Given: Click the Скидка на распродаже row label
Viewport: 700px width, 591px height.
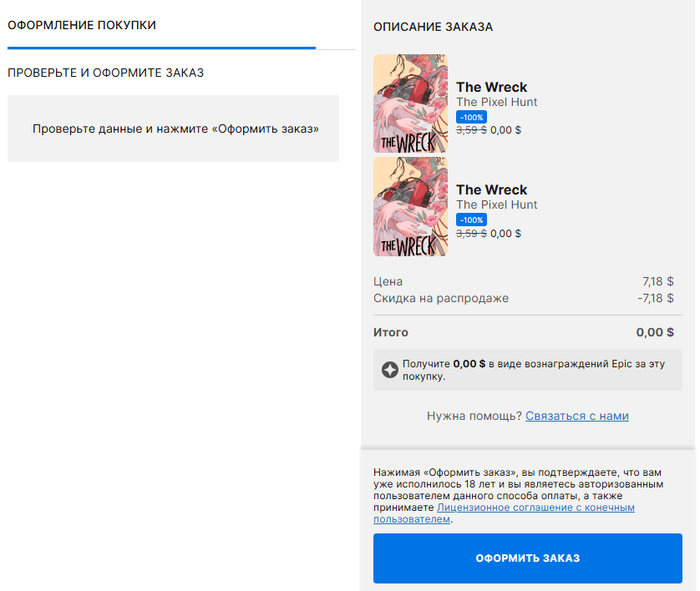Looking at the screenshot, I should tap(441, 298).
